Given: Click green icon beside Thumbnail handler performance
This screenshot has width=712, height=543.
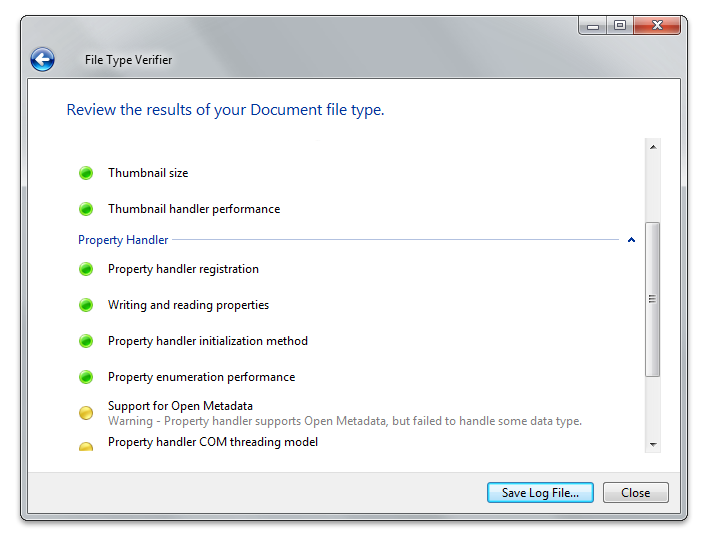Looking at the screenshot, I should pos(86,209).
